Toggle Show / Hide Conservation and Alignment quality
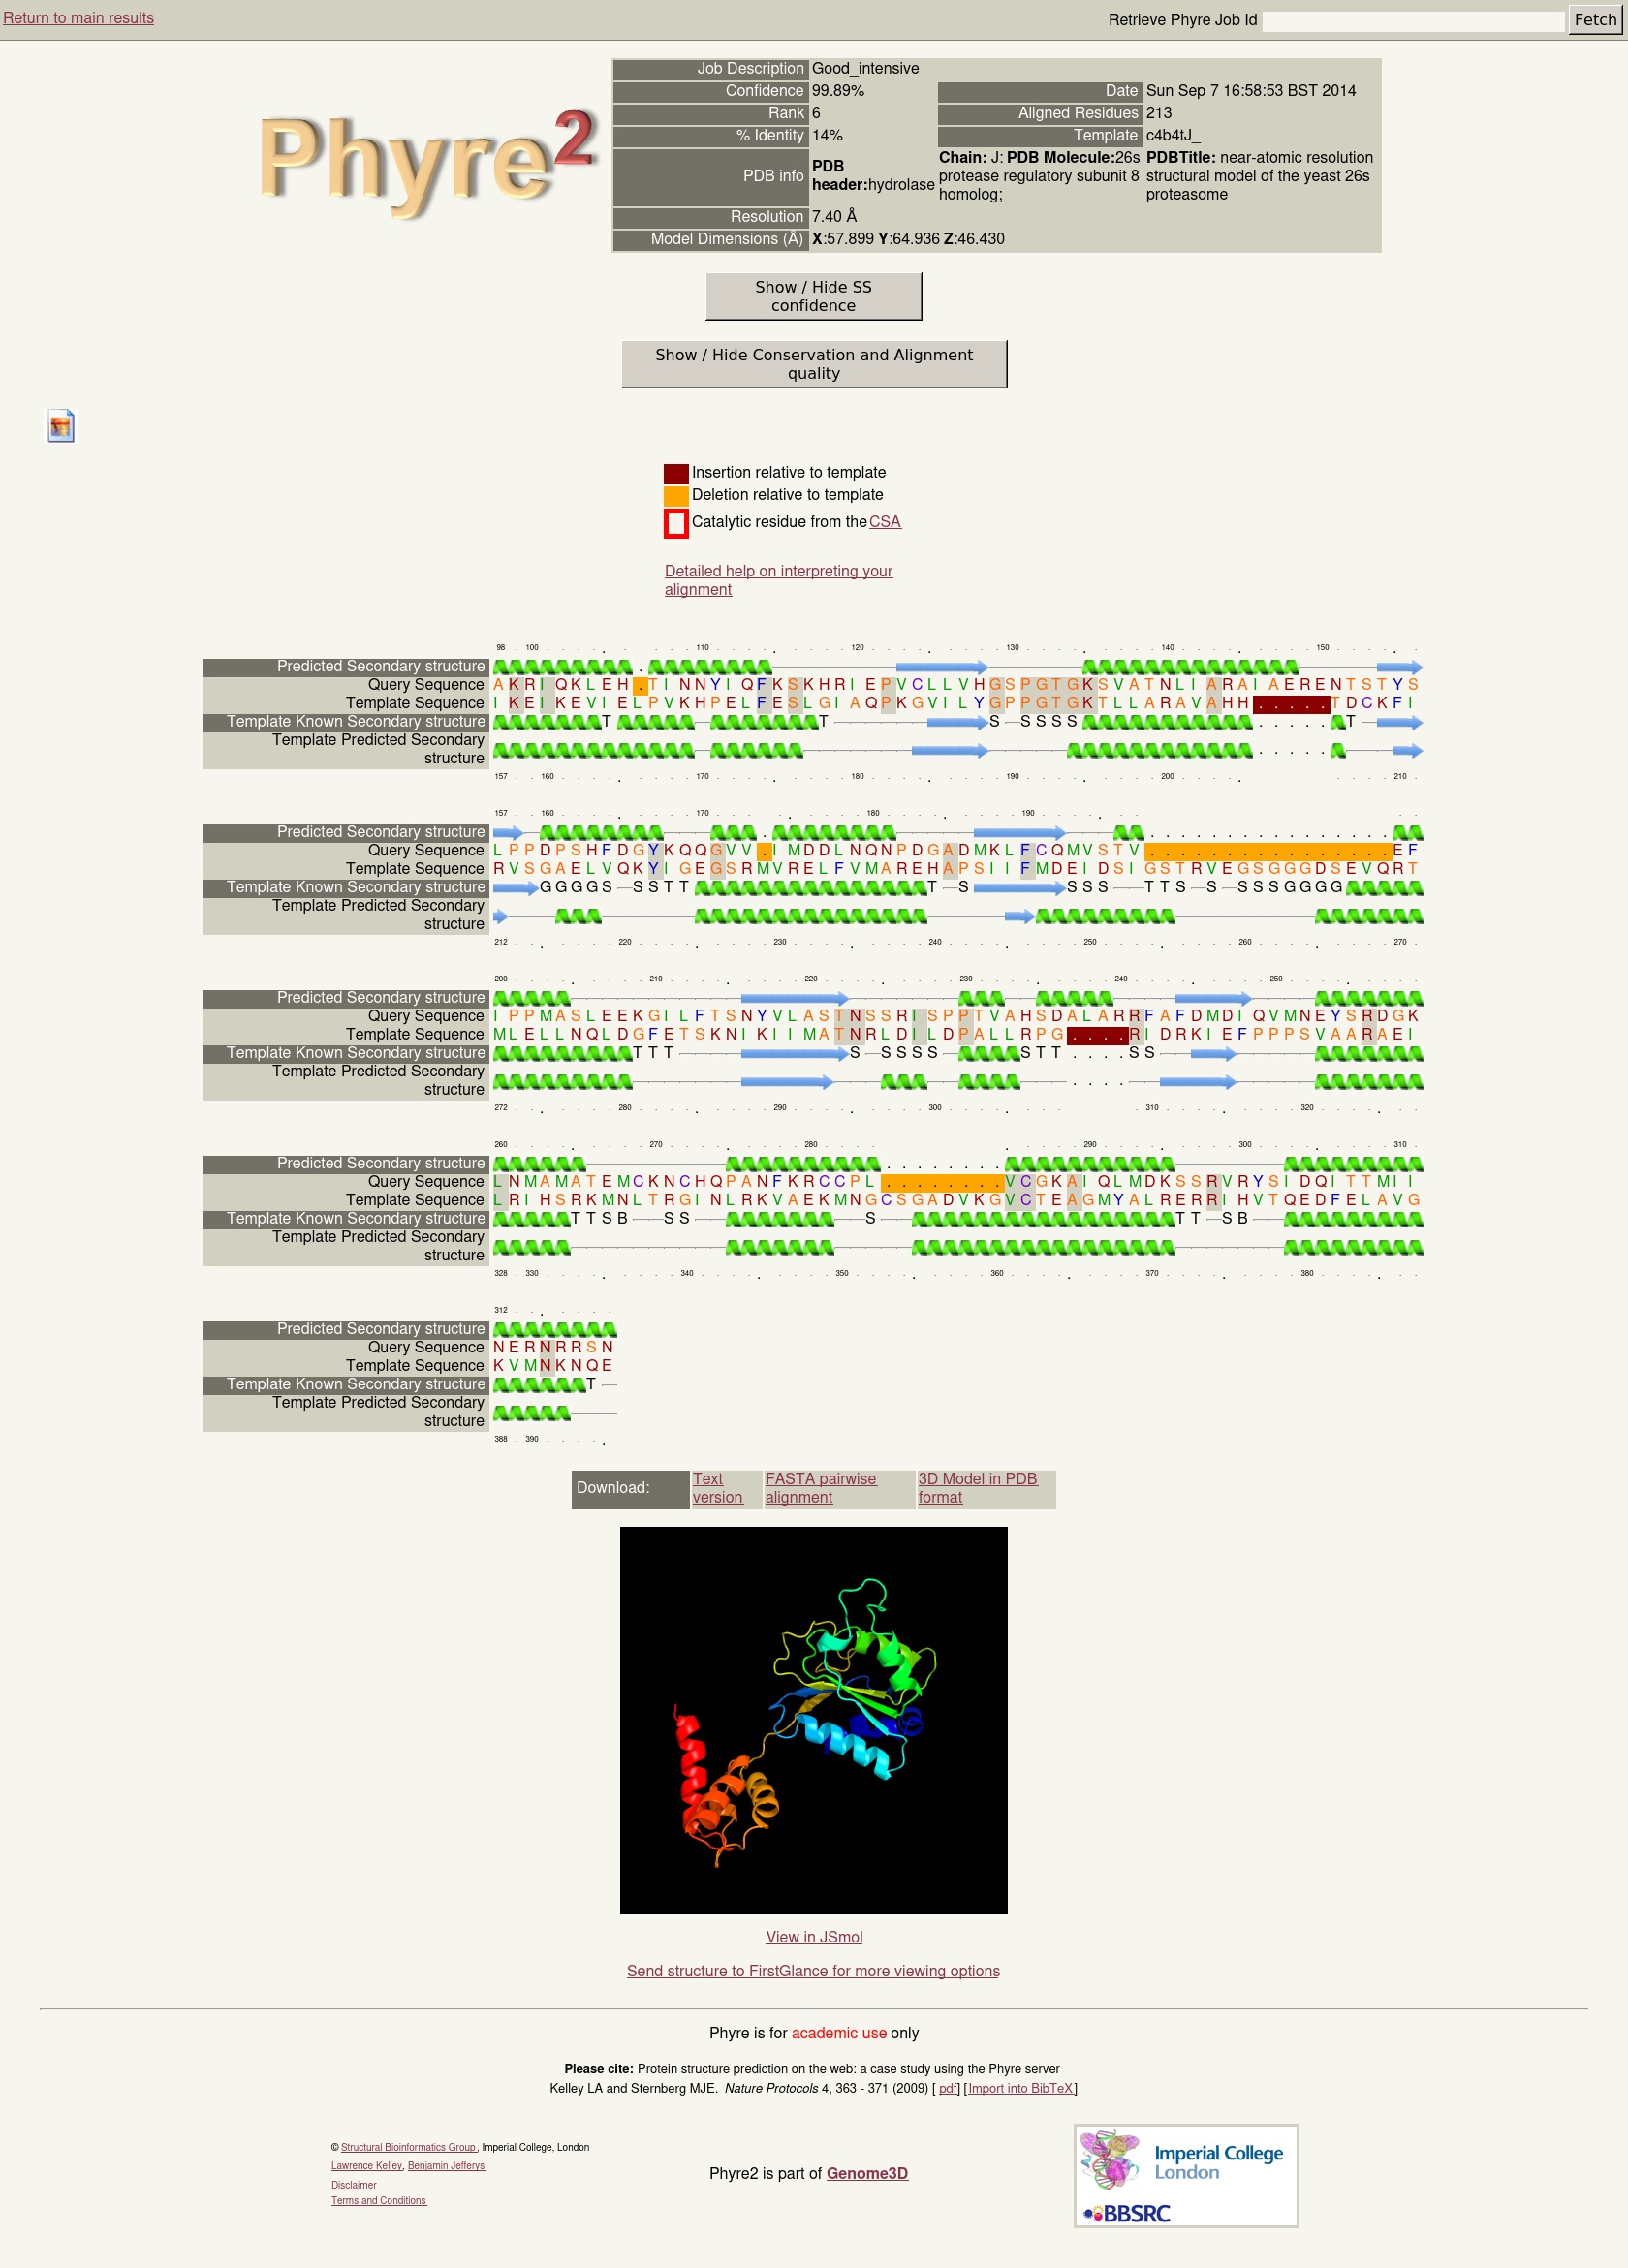 813,364
